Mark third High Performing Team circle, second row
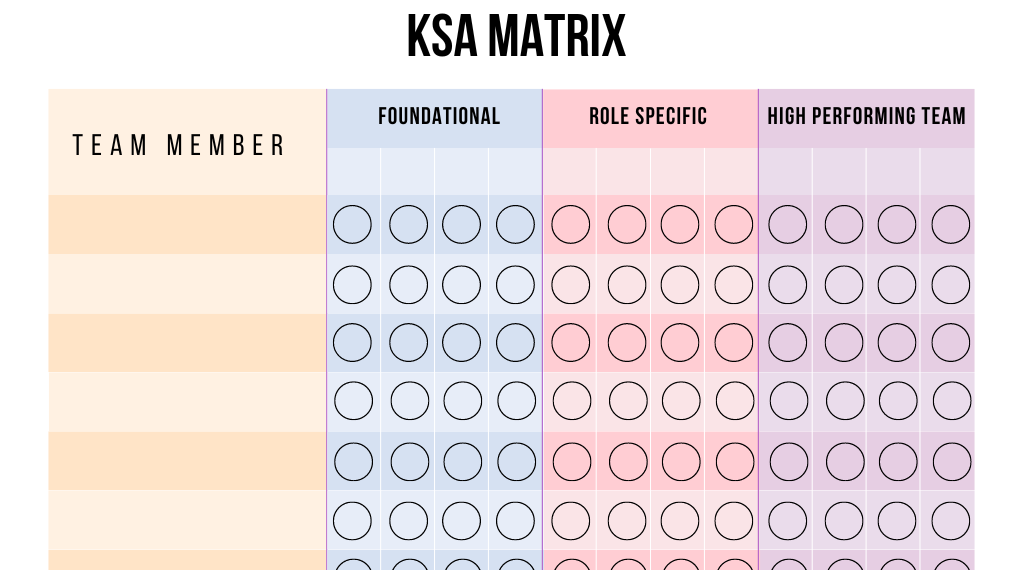 896,284
